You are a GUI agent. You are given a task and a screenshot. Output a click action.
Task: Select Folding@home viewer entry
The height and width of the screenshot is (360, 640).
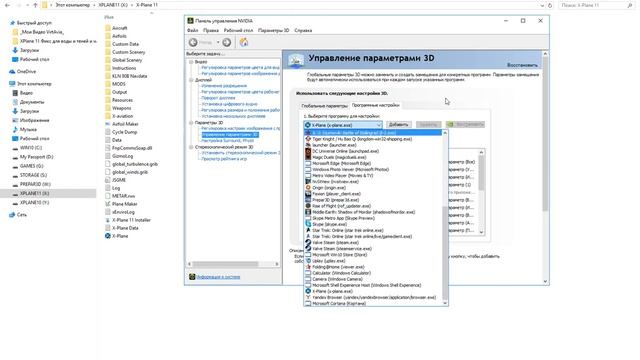[x=338, y=267]
